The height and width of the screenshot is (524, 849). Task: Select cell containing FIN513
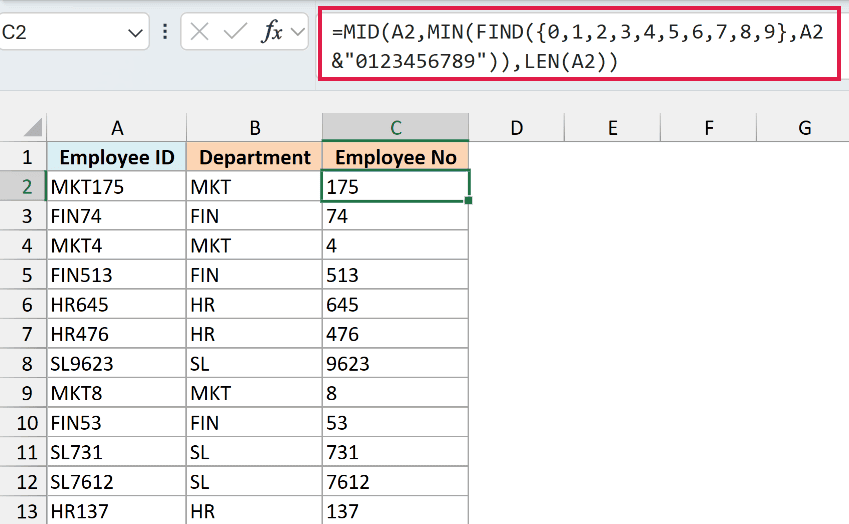(116, 275)
